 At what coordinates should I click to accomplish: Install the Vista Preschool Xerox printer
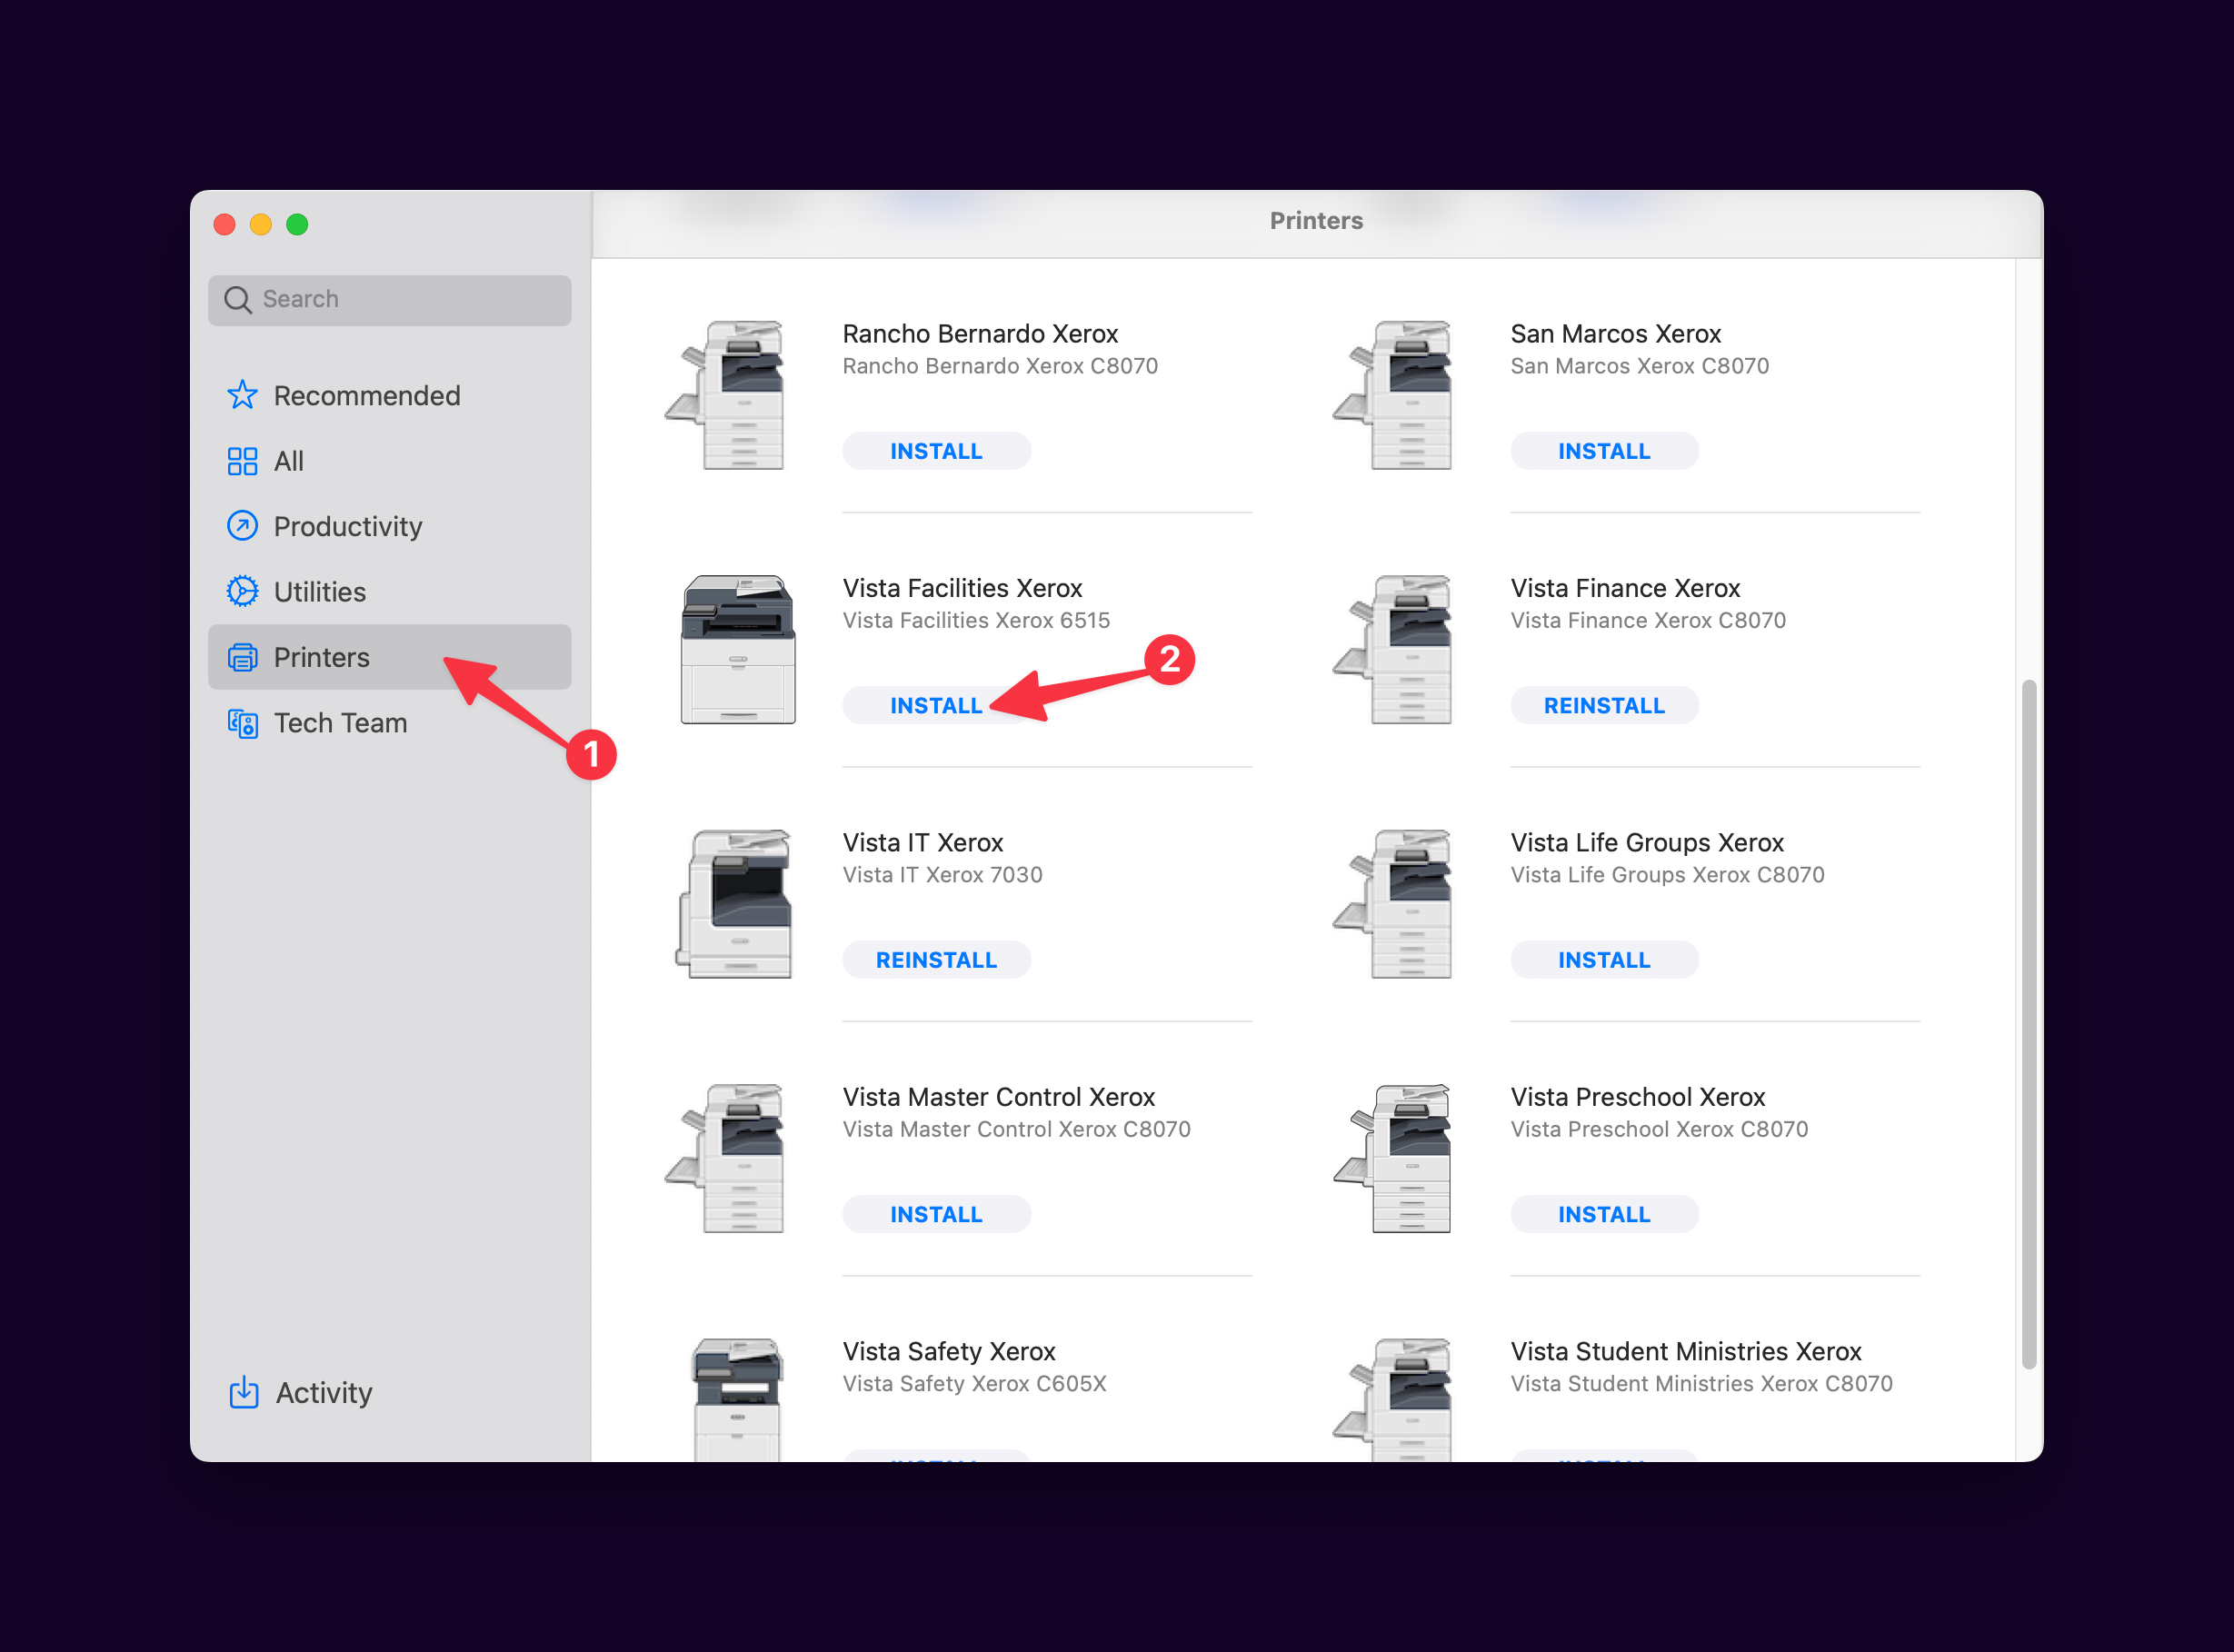[x=1603, y=1214]
